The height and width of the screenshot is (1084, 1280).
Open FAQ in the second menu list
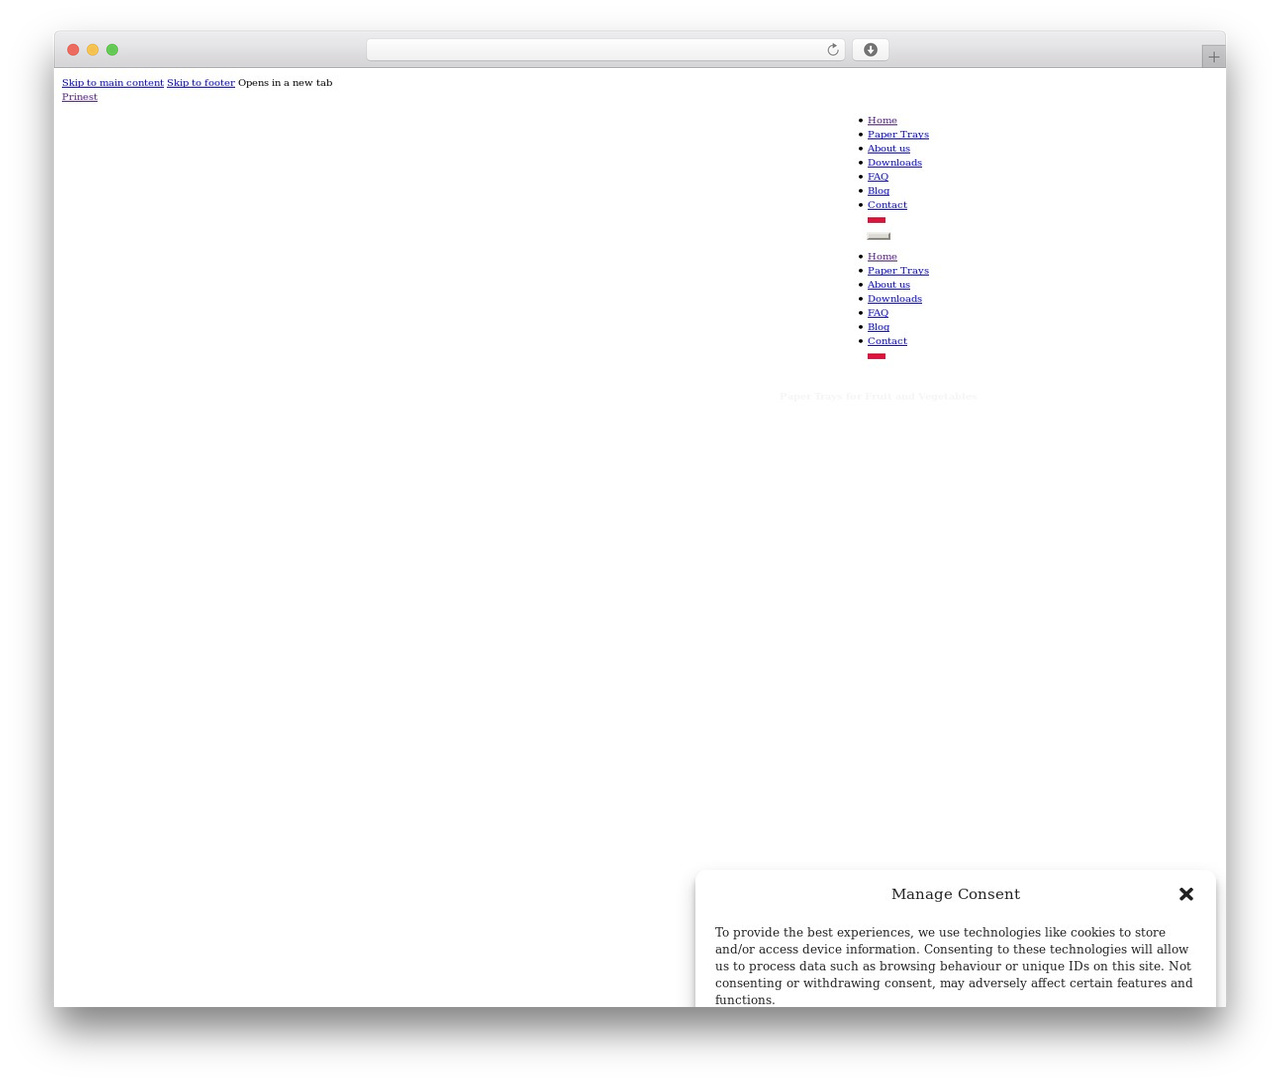878,313
